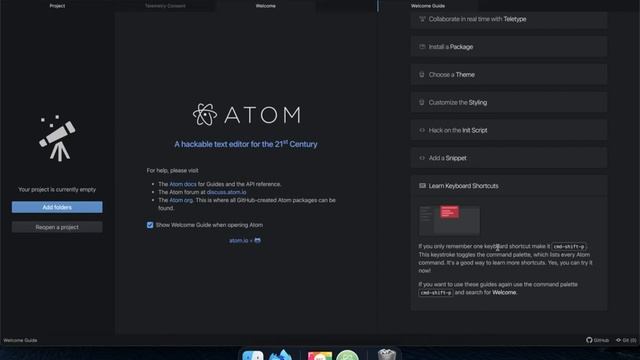Open the Atom org link
The height and width of the screenshot is (360, 640).
[181, 200]
